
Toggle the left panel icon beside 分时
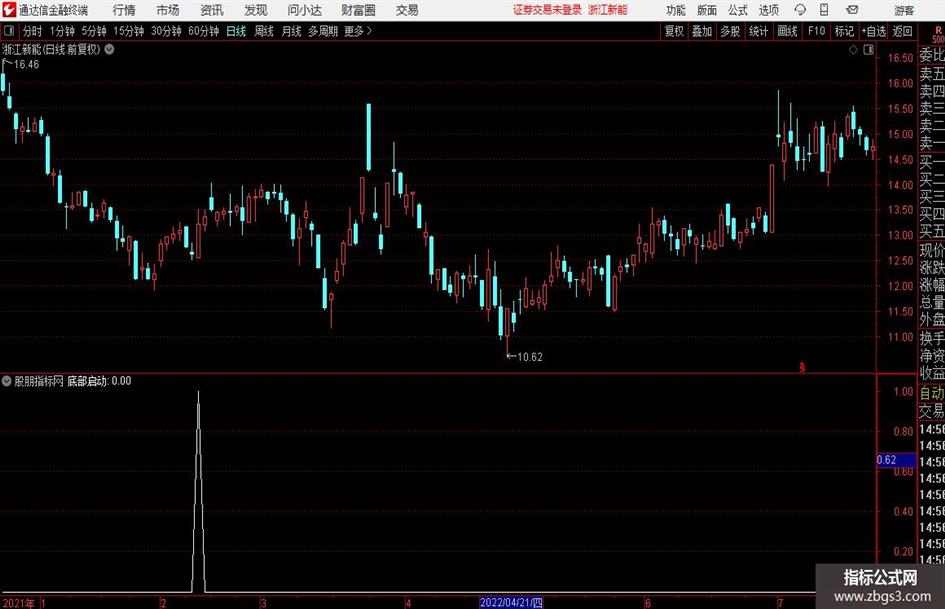(x=8, y=31)
